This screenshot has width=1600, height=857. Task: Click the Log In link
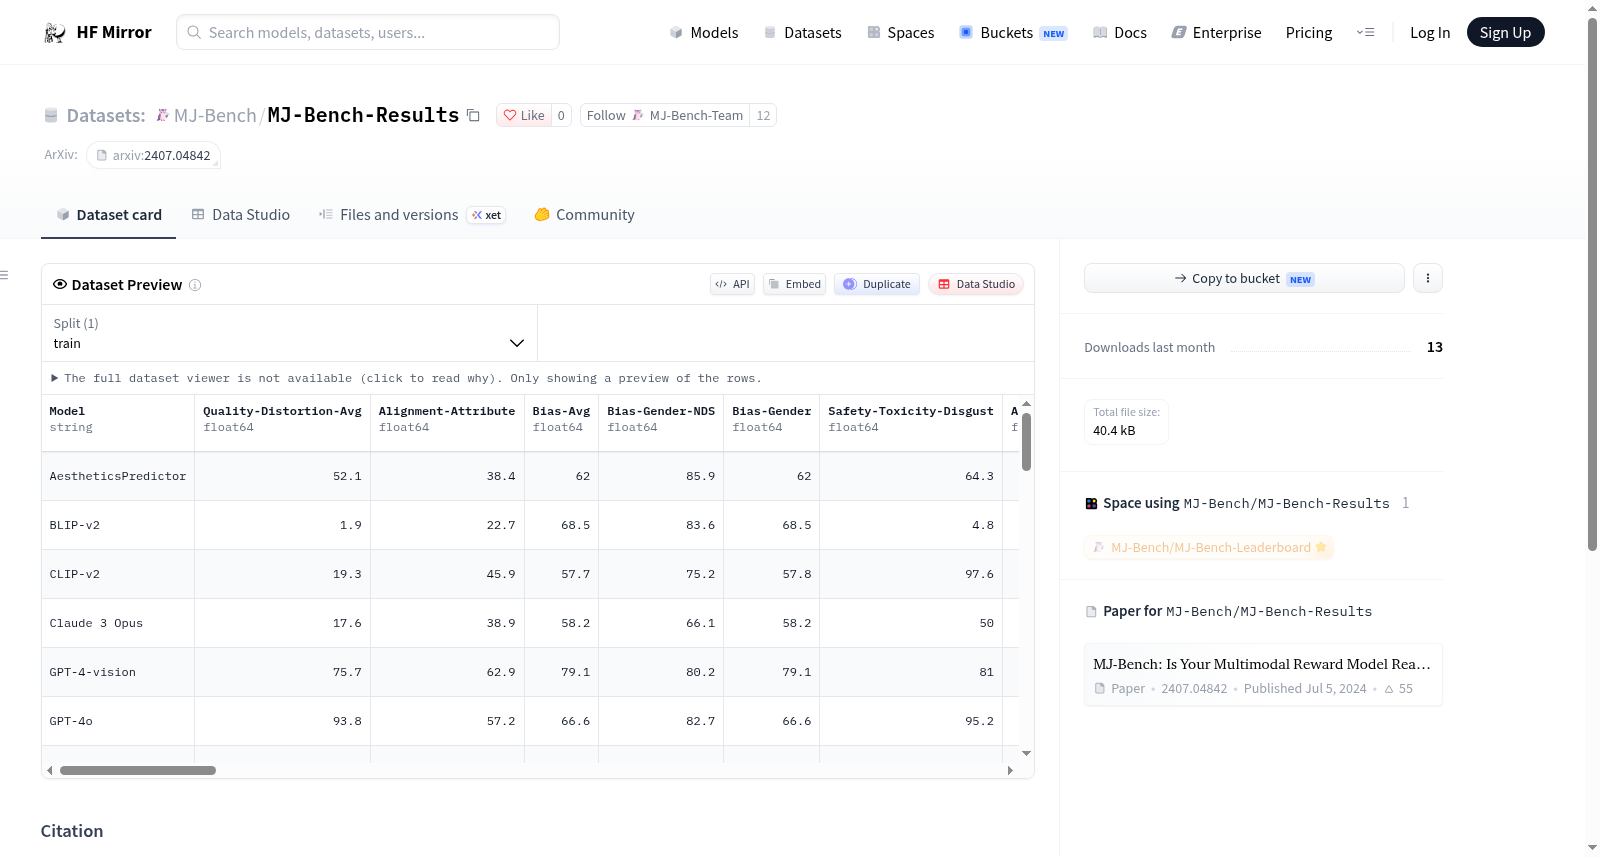point(1430,33)
